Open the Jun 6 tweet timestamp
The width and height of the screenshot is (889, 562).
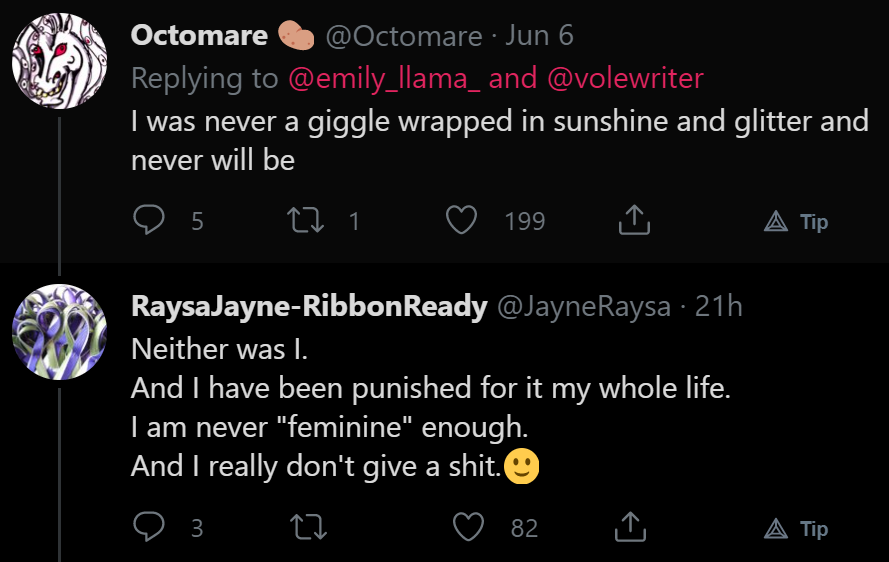(x=539, y=35)
